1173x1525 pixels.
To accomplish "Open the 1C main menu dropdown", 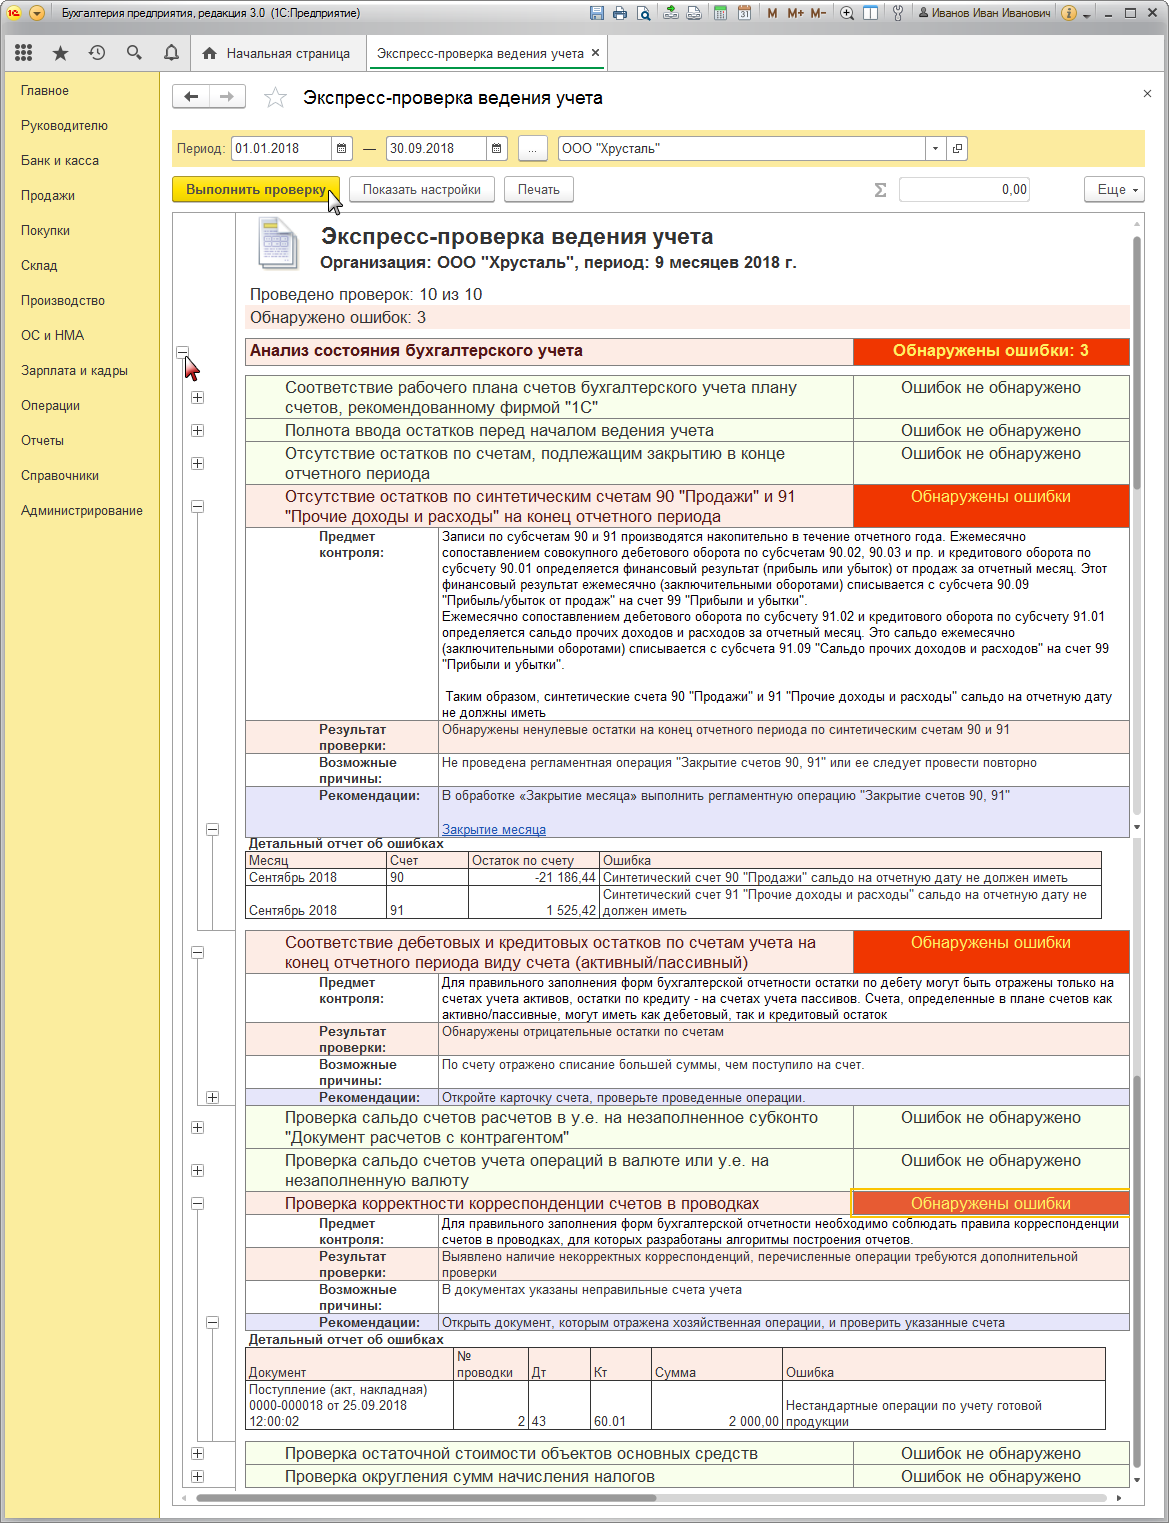I will coord(37,13).
